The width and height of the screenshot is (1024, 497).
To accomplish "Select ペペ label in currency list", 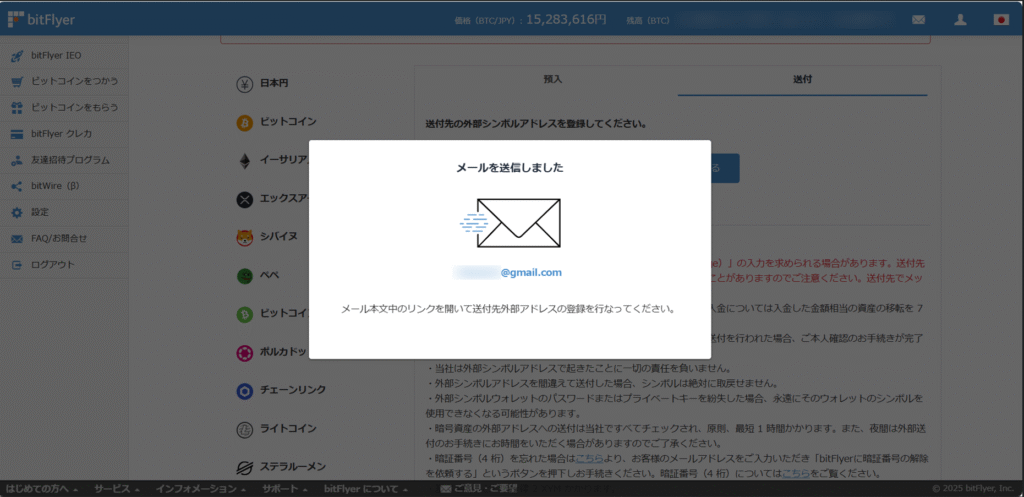I will tap(270, 275).
